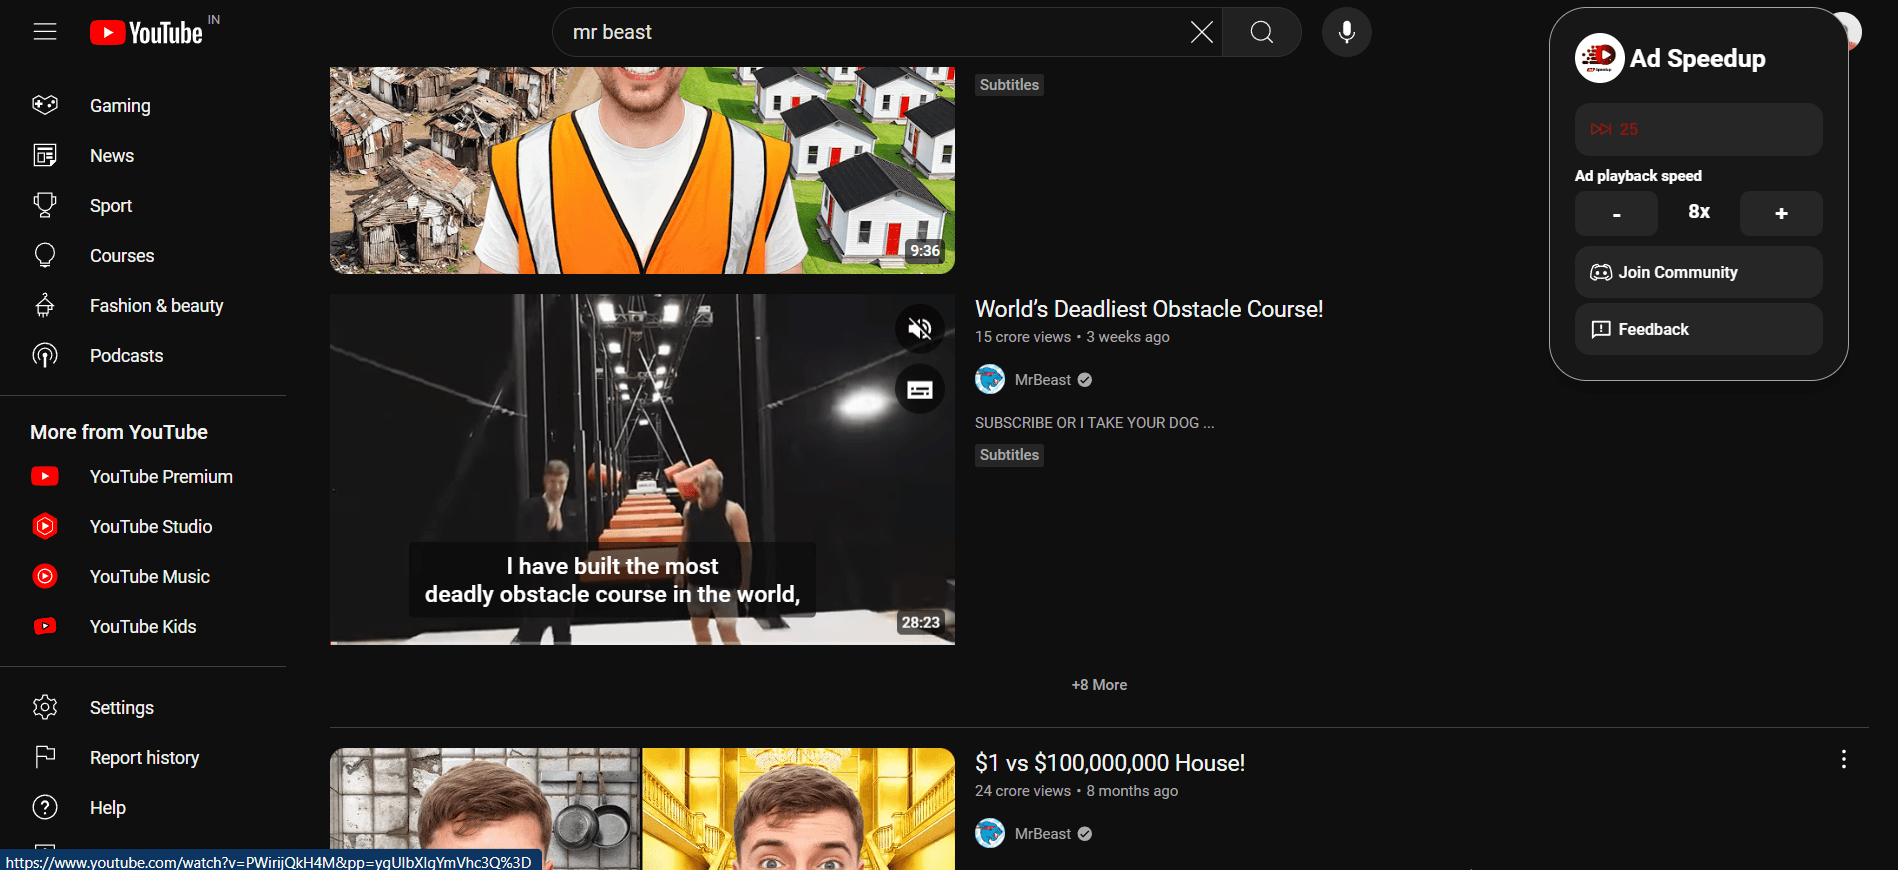This screenshot has height=870, width=1898.
Task: Open title World's Deadliest Obstacle Course!
Action: [x=1149, y=309]
